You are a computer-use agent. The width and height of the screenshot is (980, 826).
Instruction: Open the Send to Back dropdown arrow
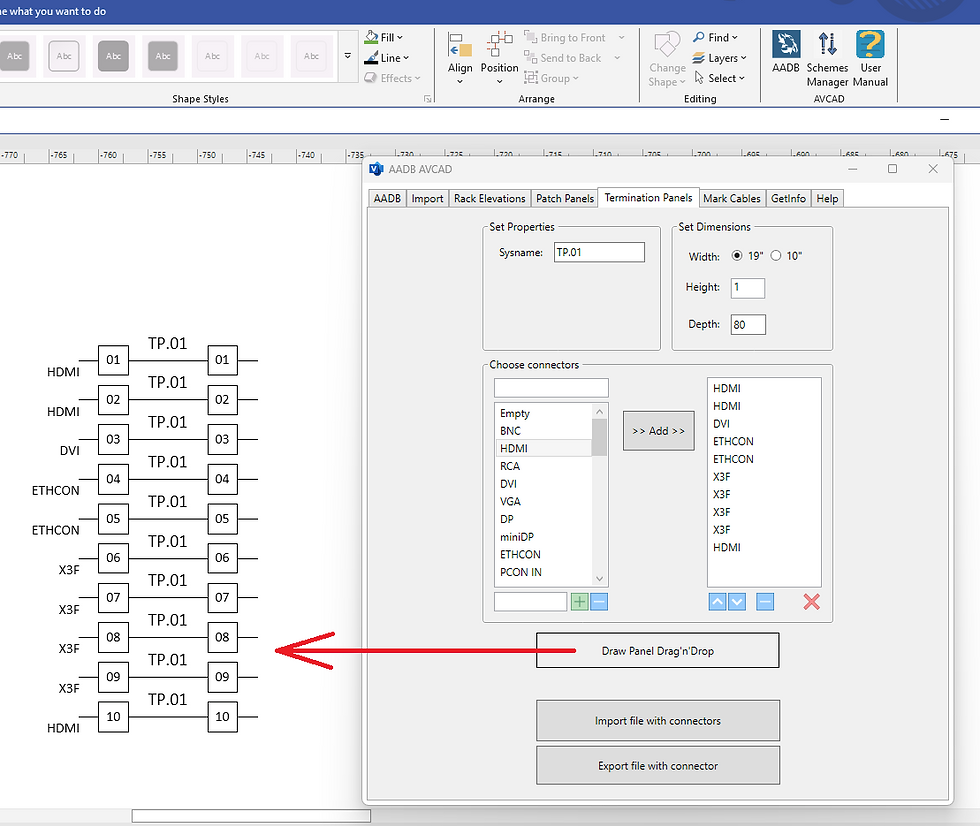click(617, 57)
